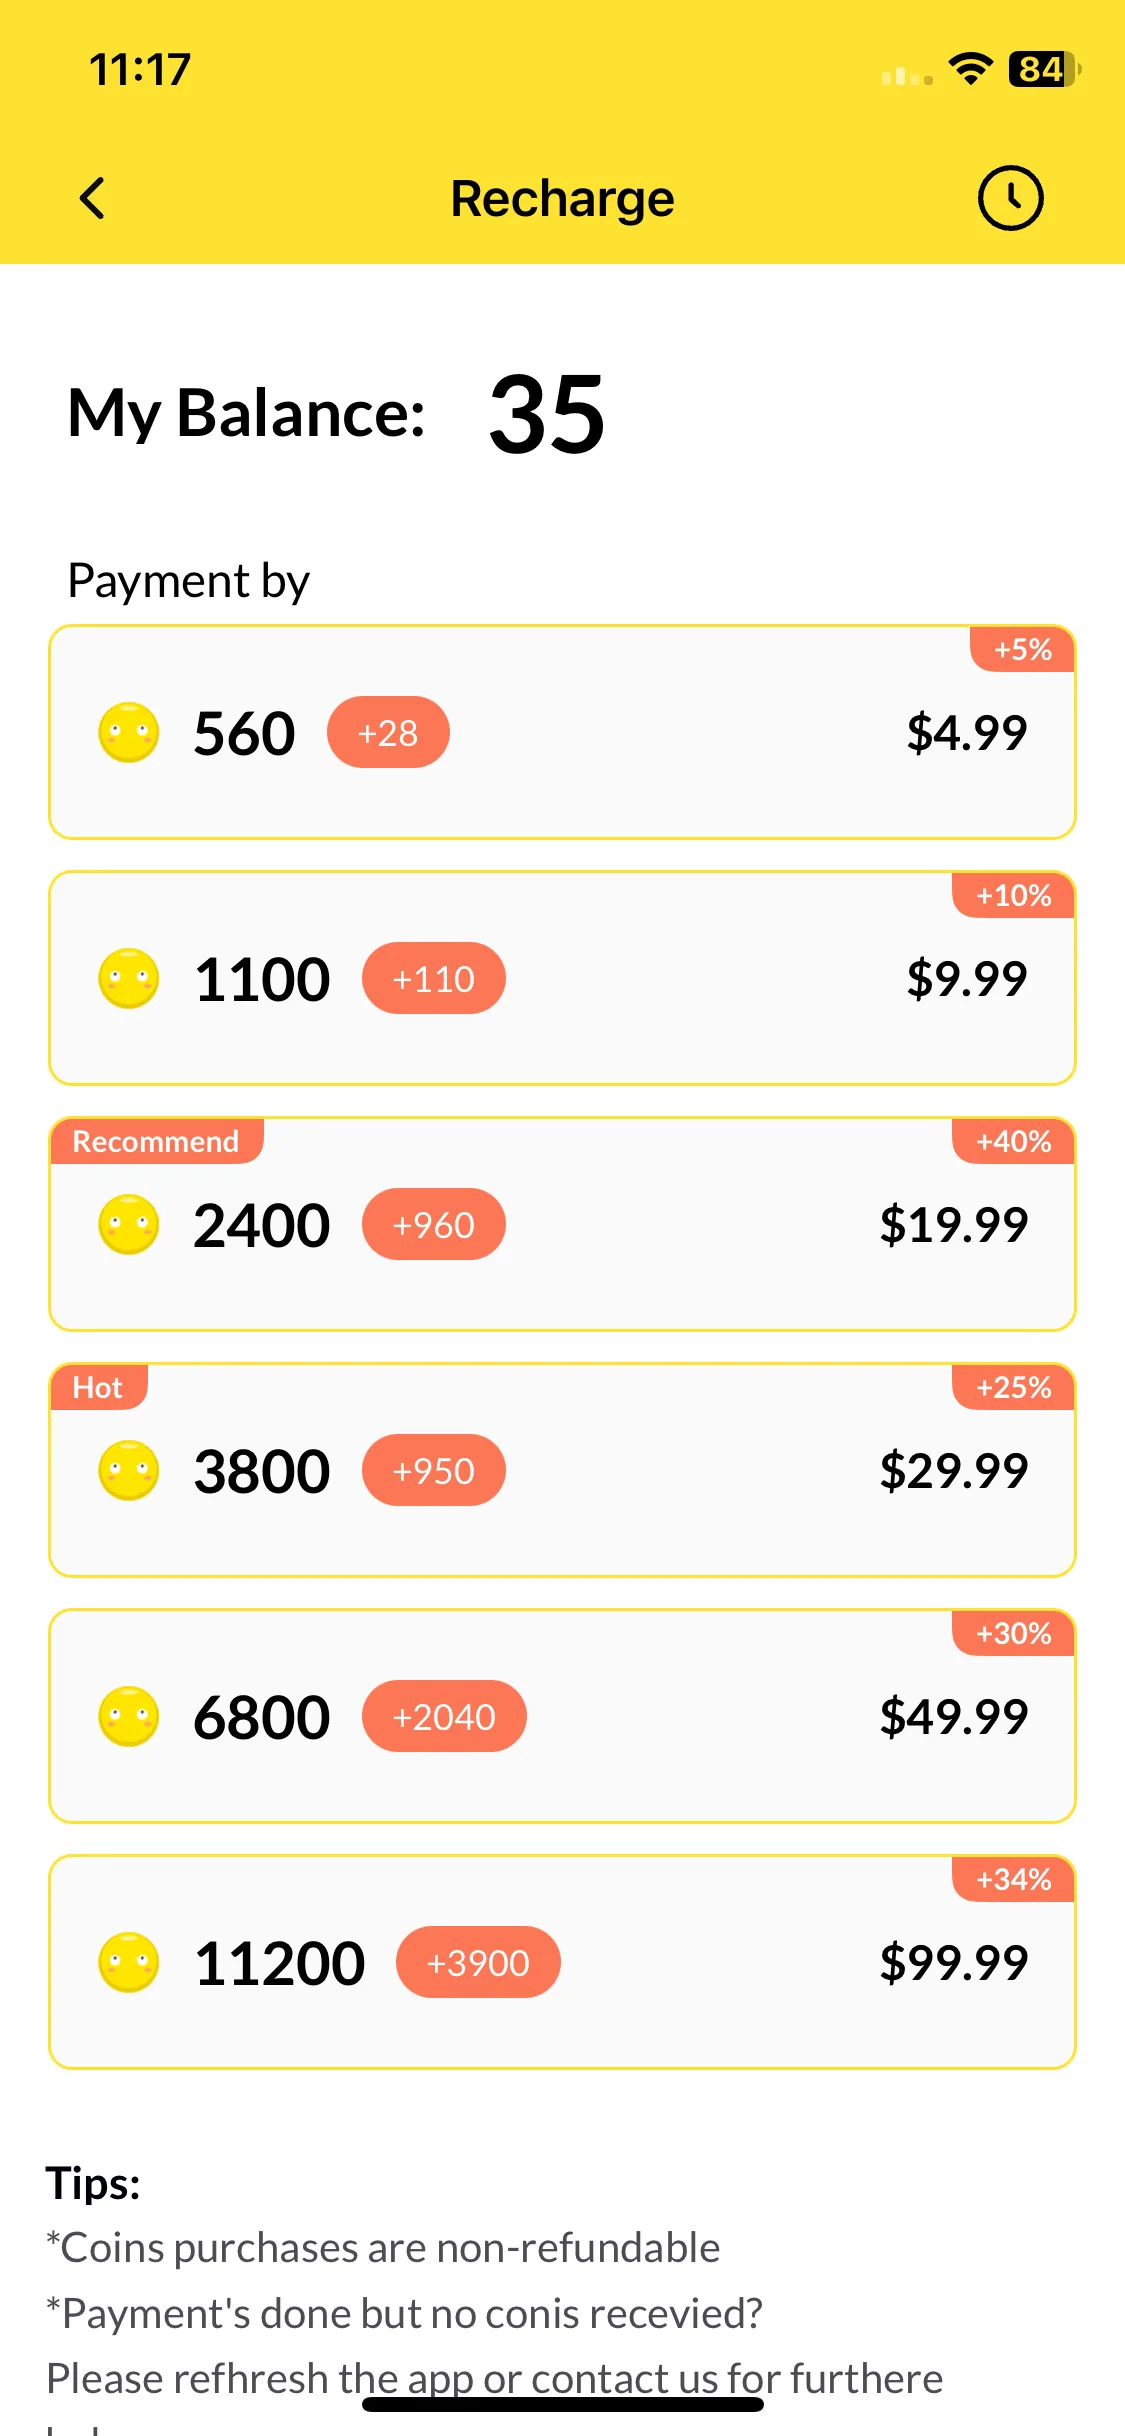Tap the Wi-Fi status icon

coord(970,69)
